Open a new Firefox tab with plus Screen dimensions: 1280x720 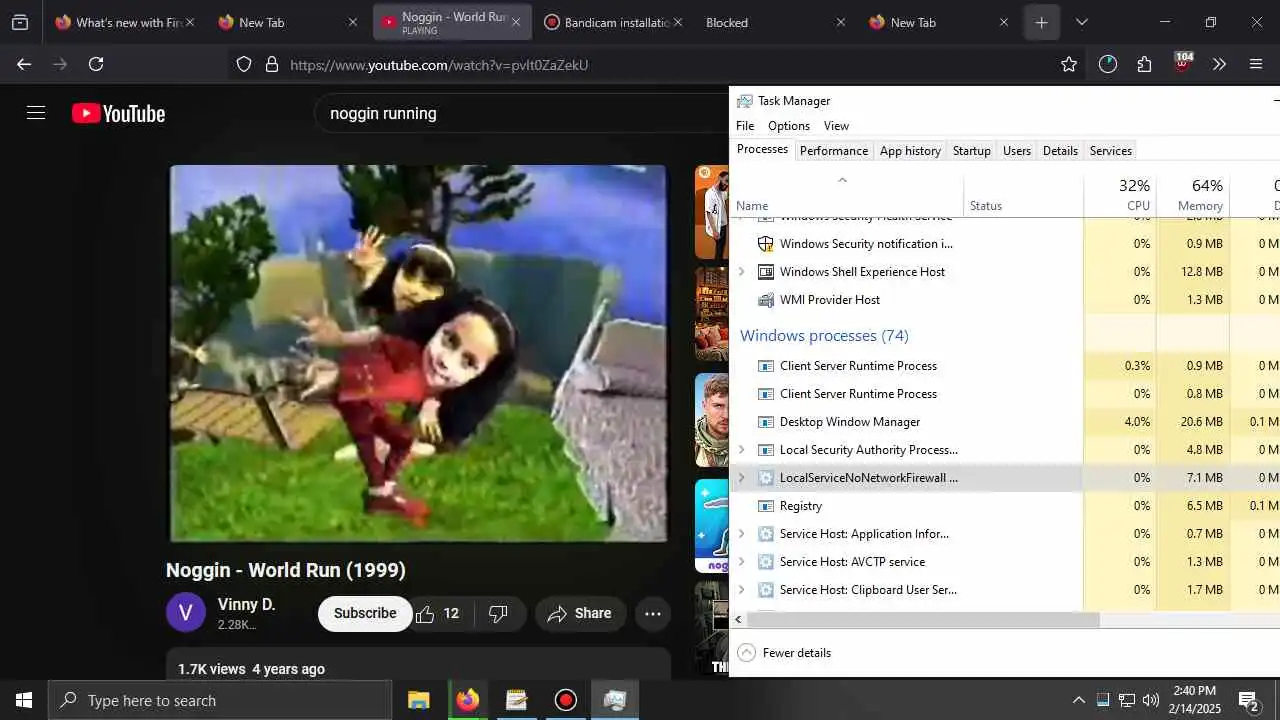click(x=1041, y=22)
